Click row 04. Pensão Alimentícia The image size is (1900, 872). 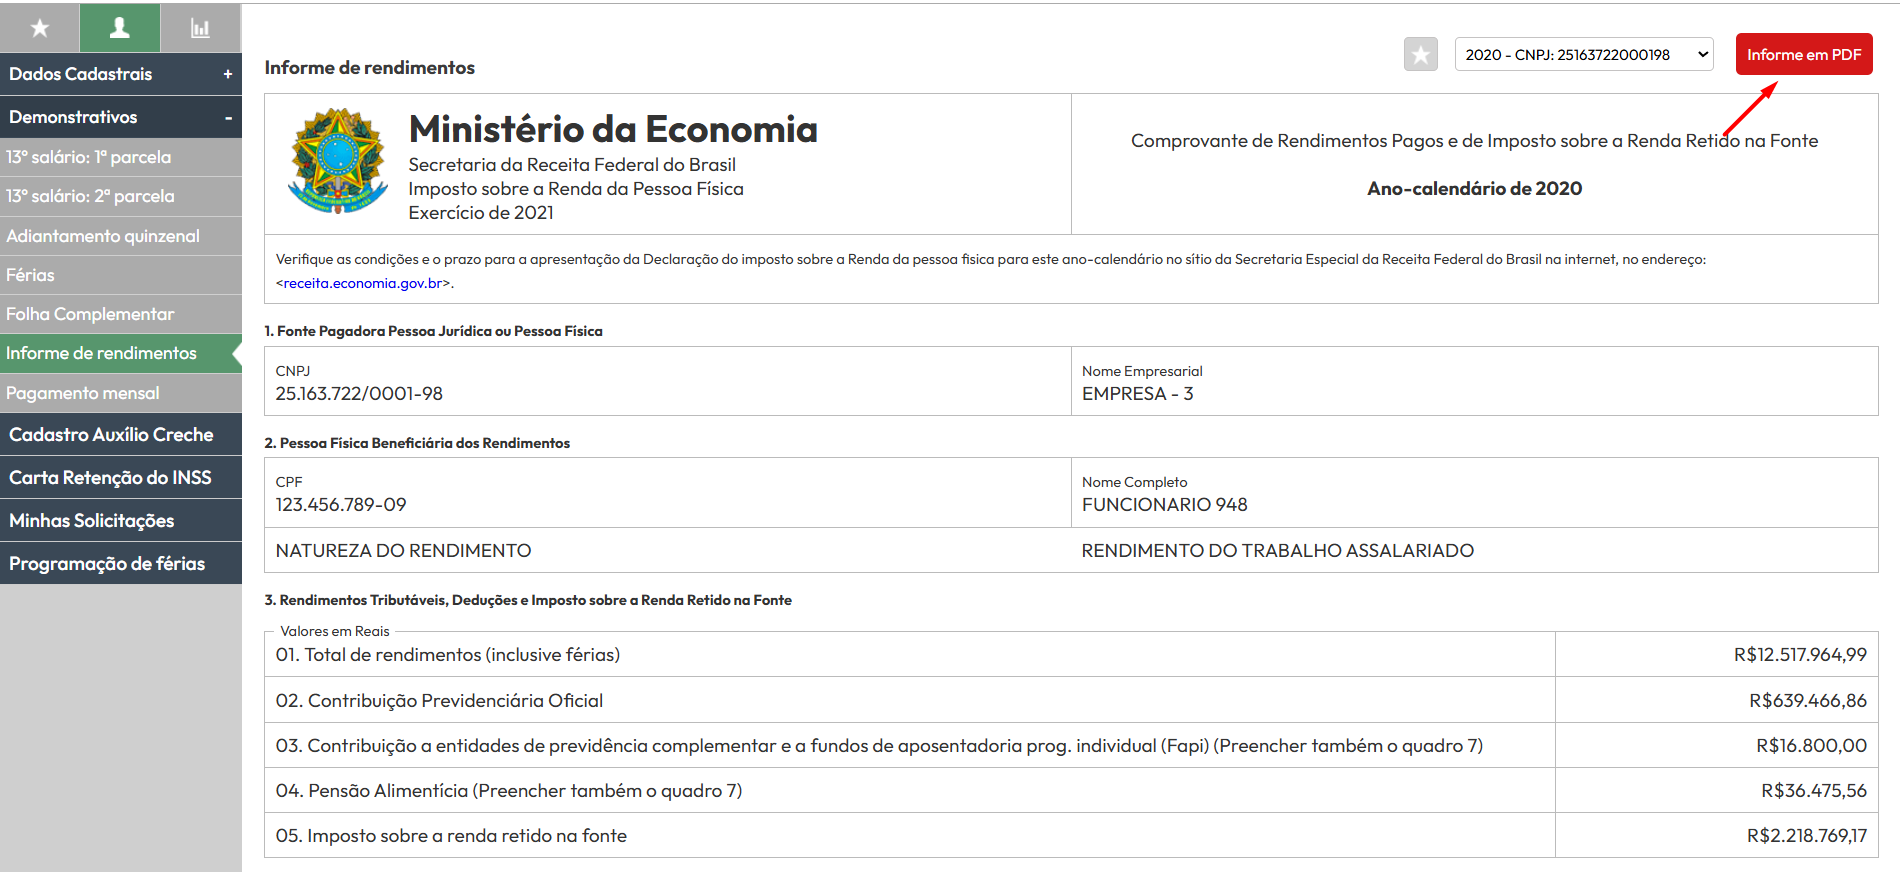coord(1071,791)
